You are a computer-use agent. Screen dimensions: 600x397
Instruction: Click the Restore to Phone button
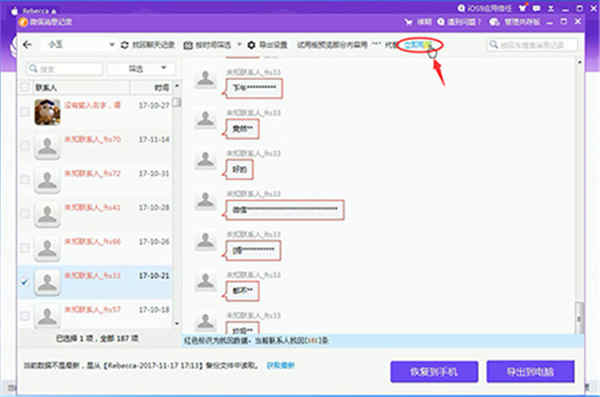coord(434,372)
